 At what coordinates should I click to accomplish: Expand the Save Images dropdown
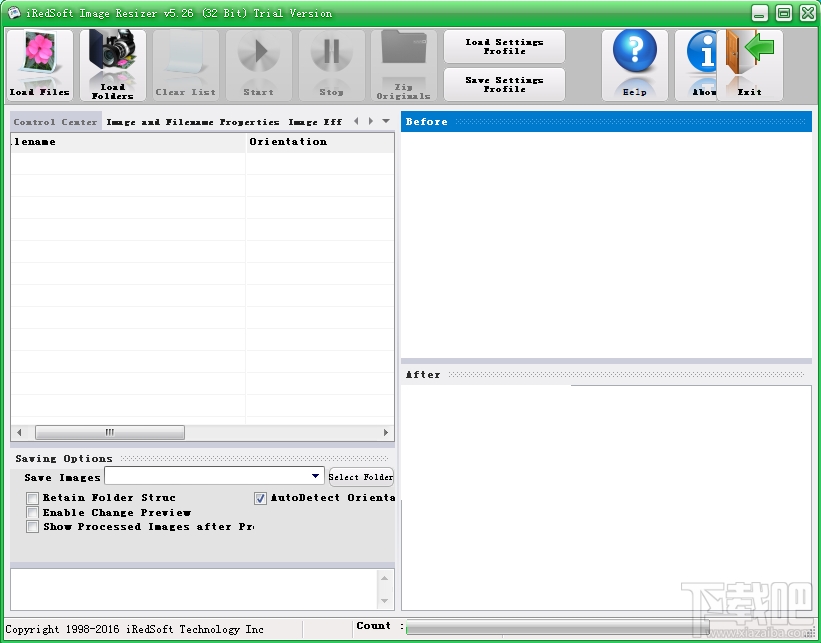pyautogui.click(x=315, y=476)
